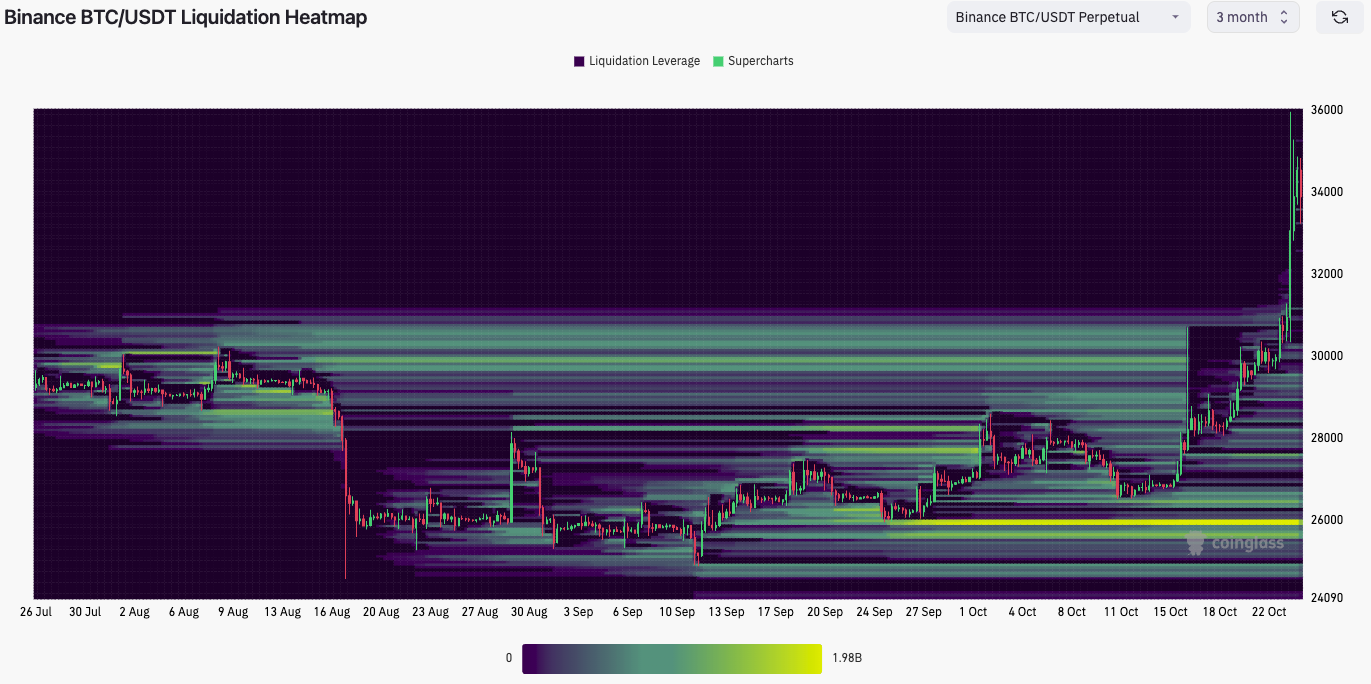Hide the Supercharts price candles via its legend
Image resolution: width=1371 pixels, height=684 pixels.
pyautogui.click(x=752, y=61)
